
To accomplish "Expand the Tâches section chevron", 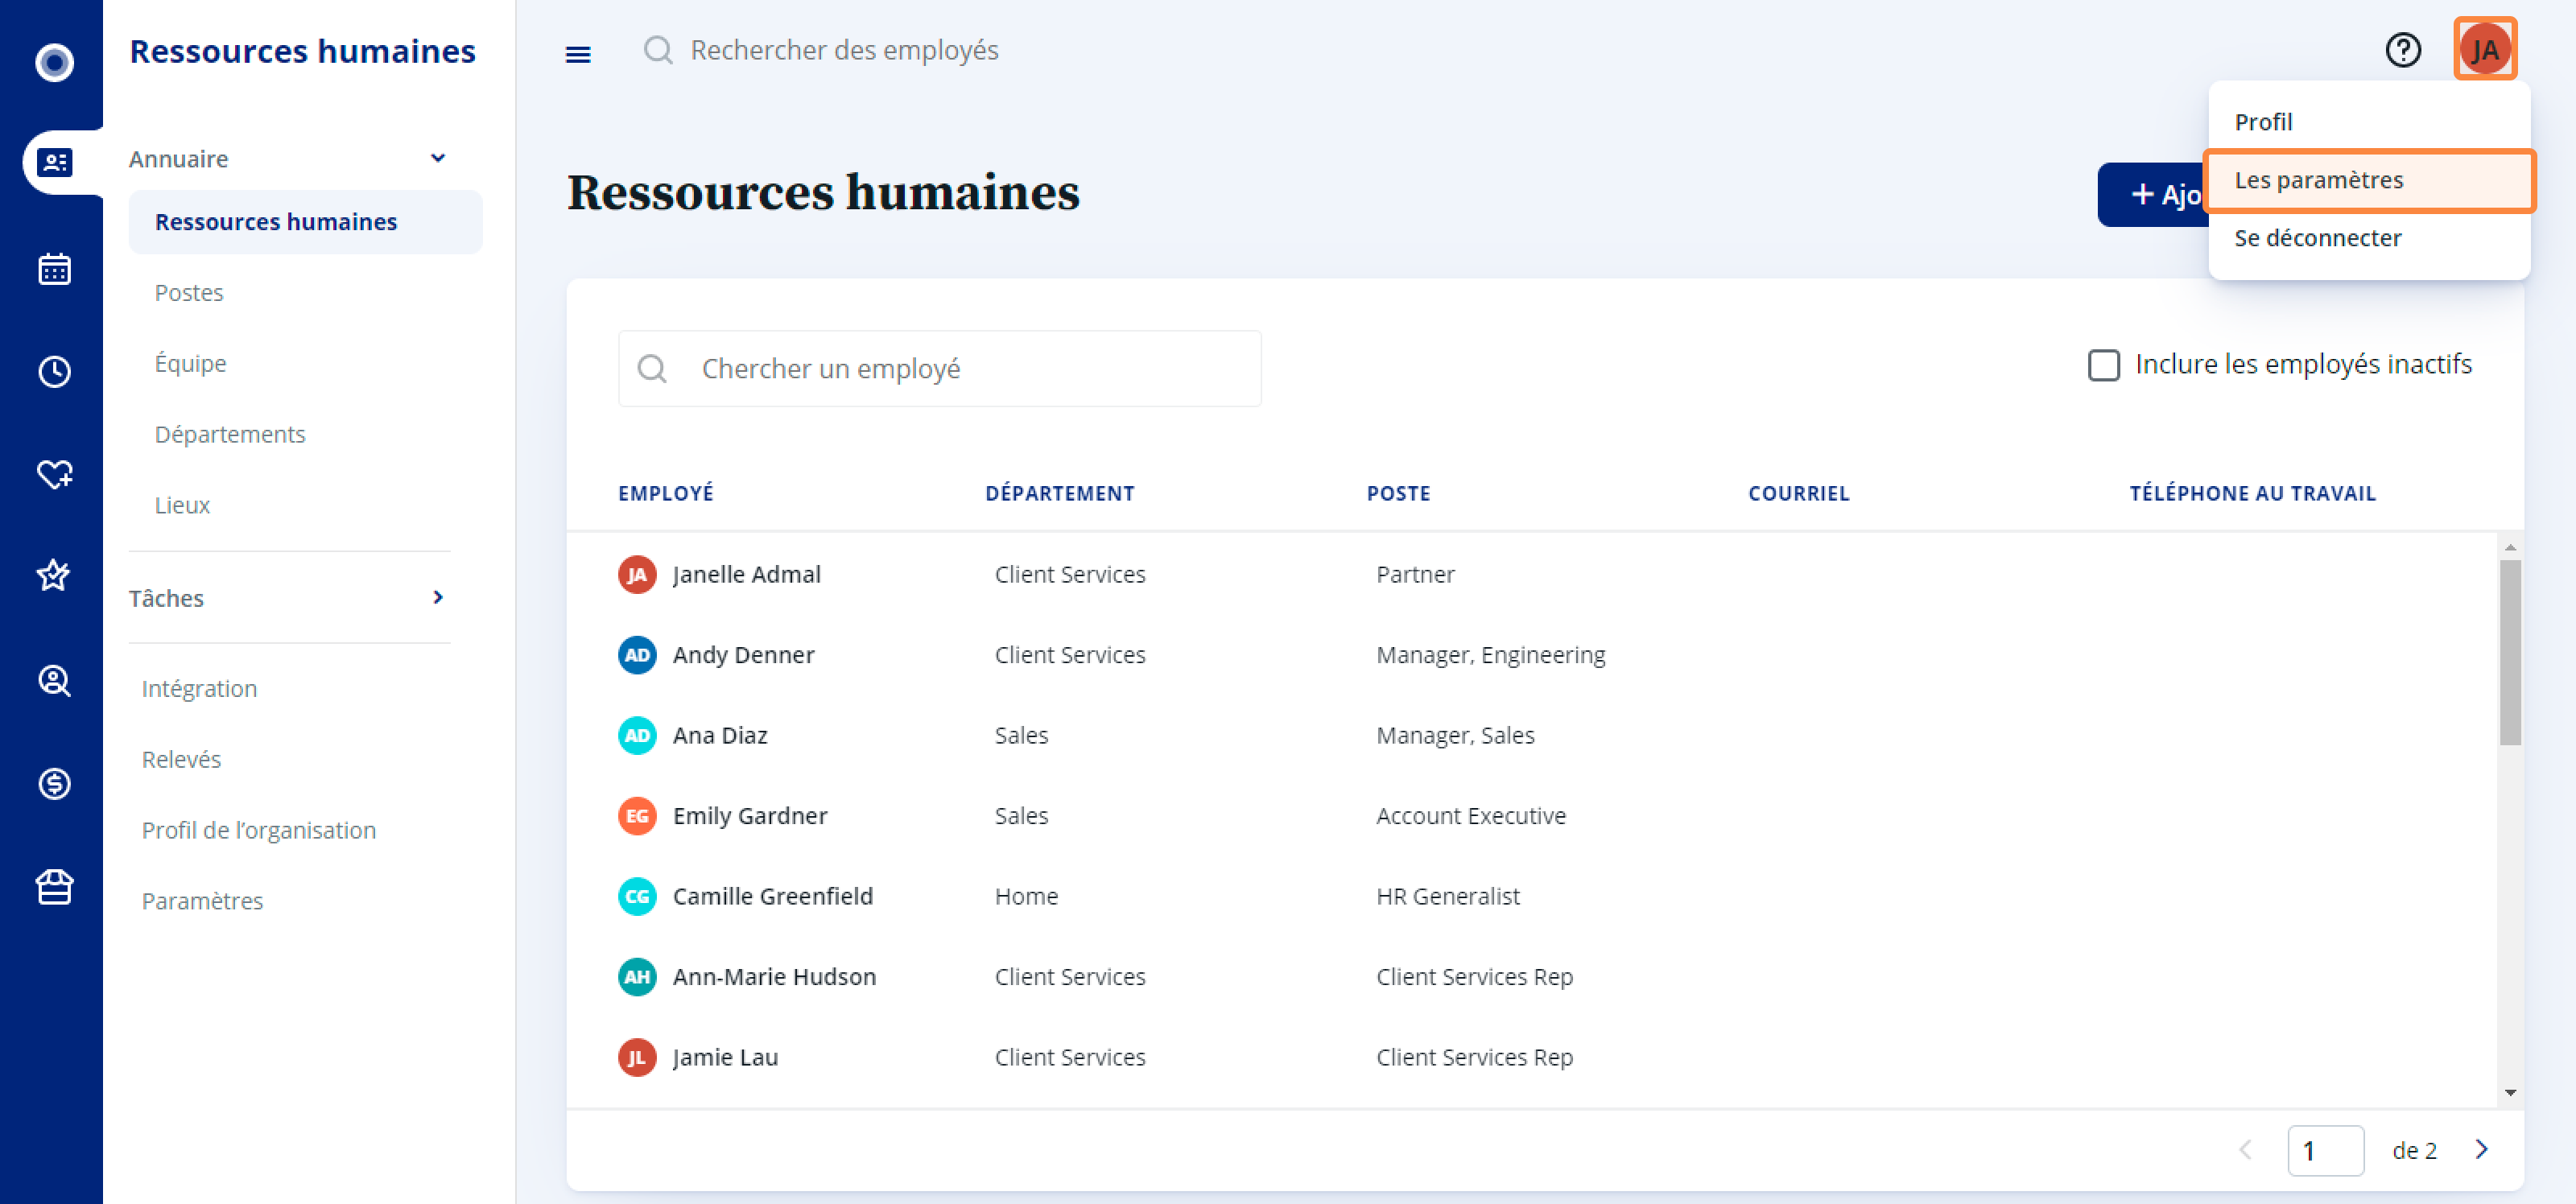I will tap(438, 597).
